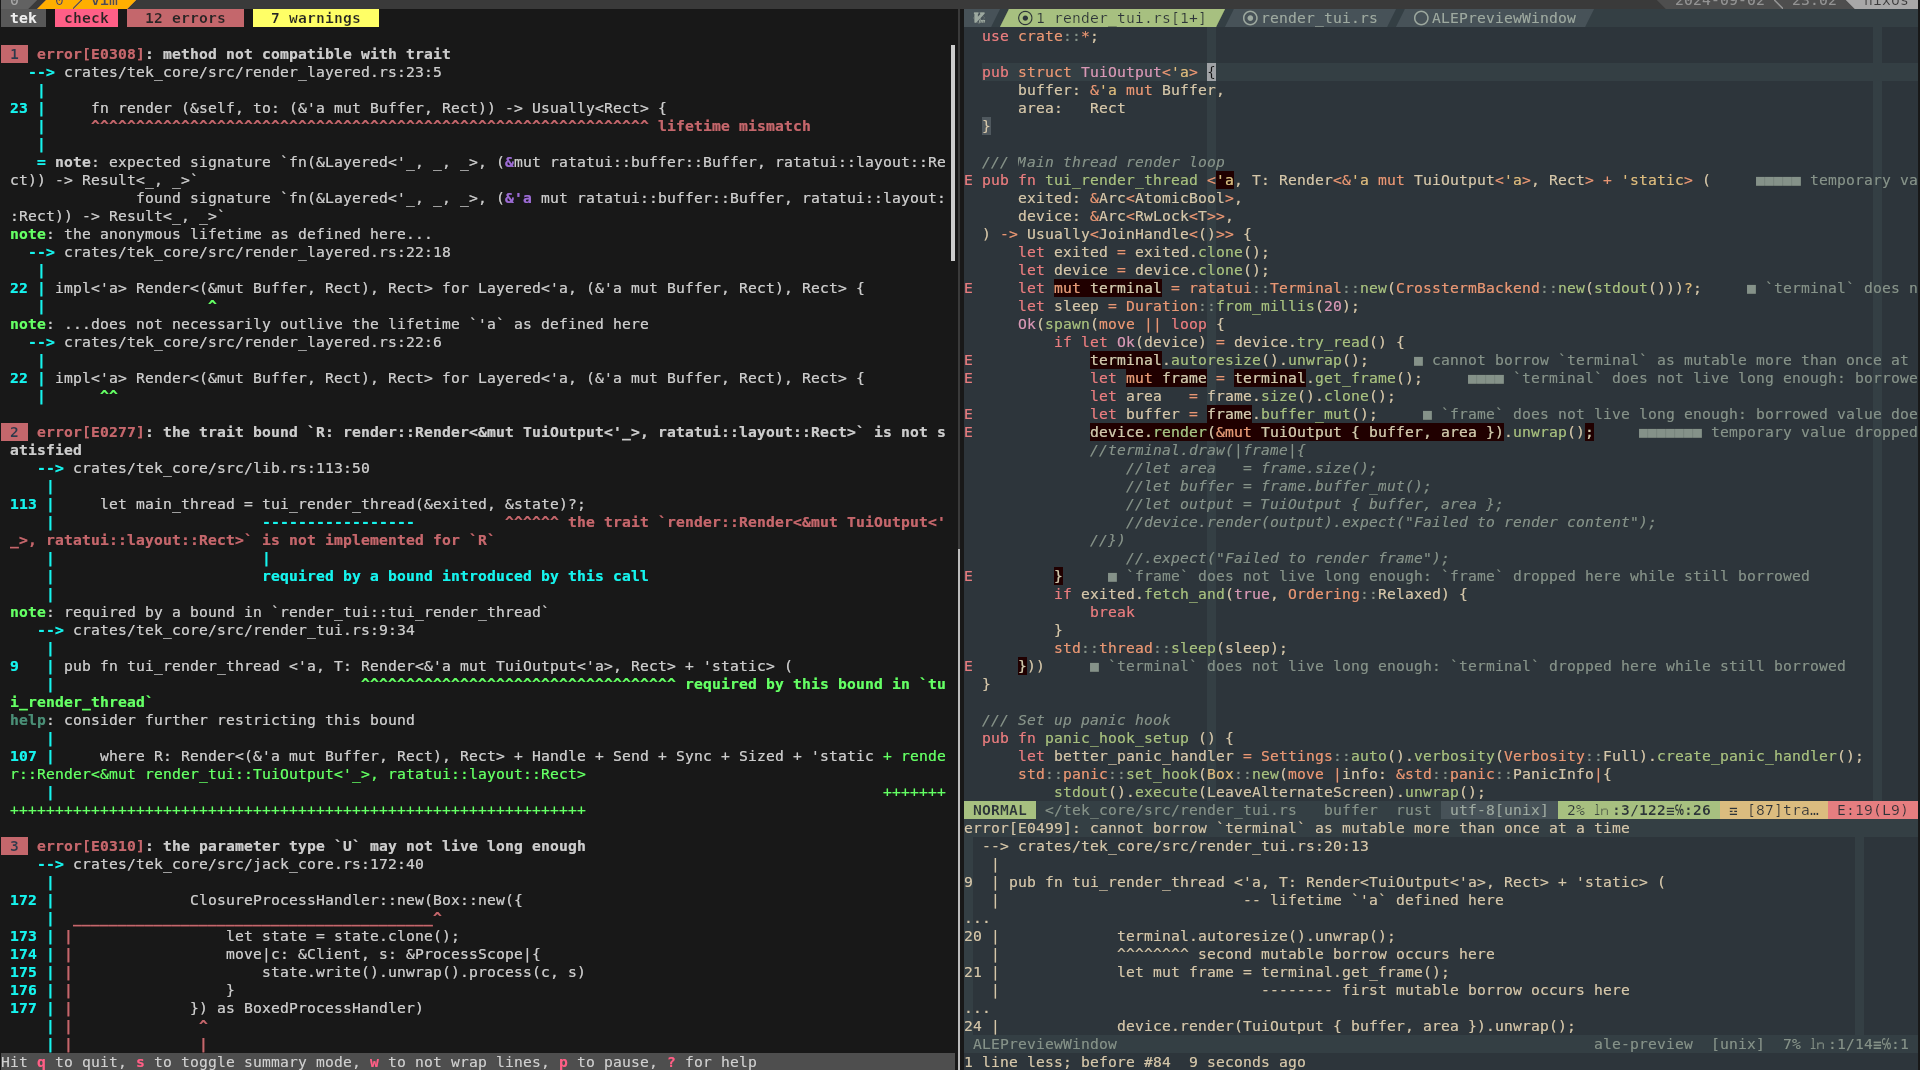Click 'pub fn panic_hook_setup' definition line
This screenshot has width=1920, height=1070.
click(x=1107, y=738)
